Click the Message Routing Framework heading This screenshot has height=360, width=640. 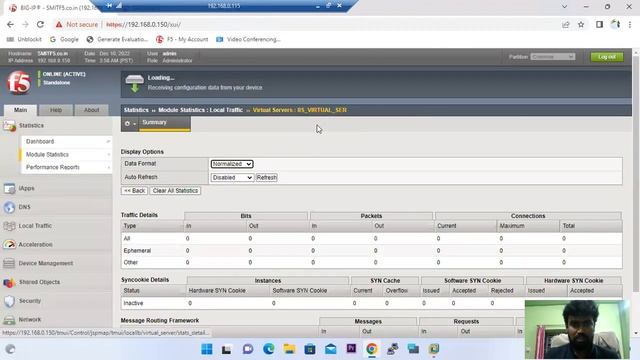point(160,320)
